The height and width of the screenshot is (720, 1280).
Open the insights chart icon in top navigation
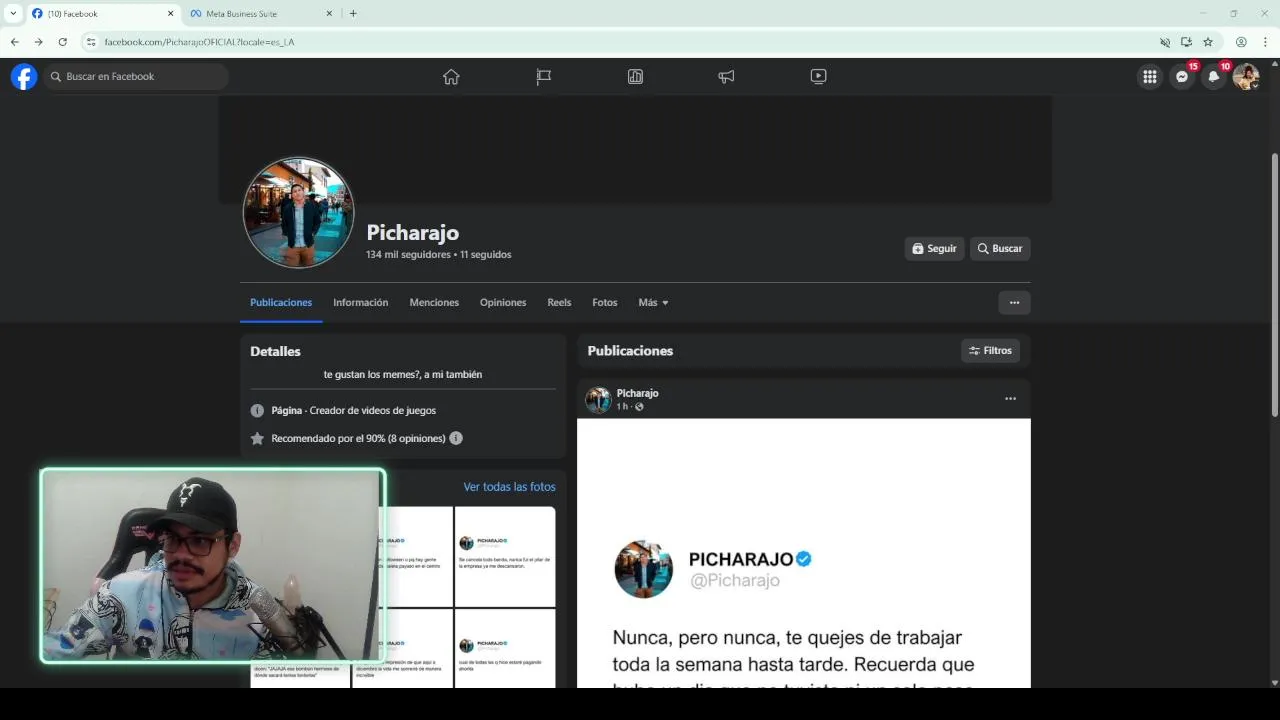click(x=635, y=76)
